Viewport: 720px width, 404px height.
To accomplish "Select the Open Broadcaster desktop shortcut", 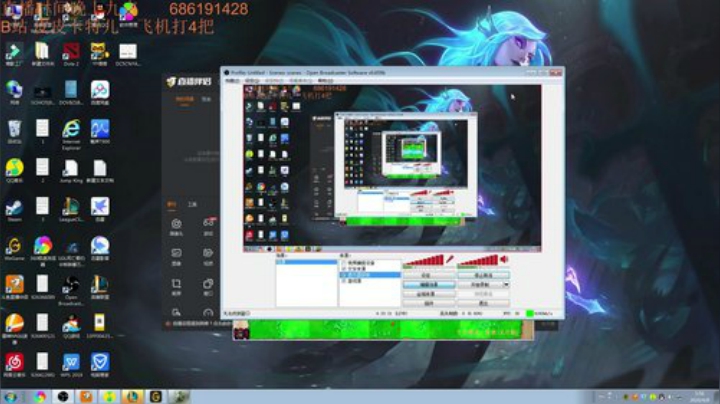I will coord(71,289).
